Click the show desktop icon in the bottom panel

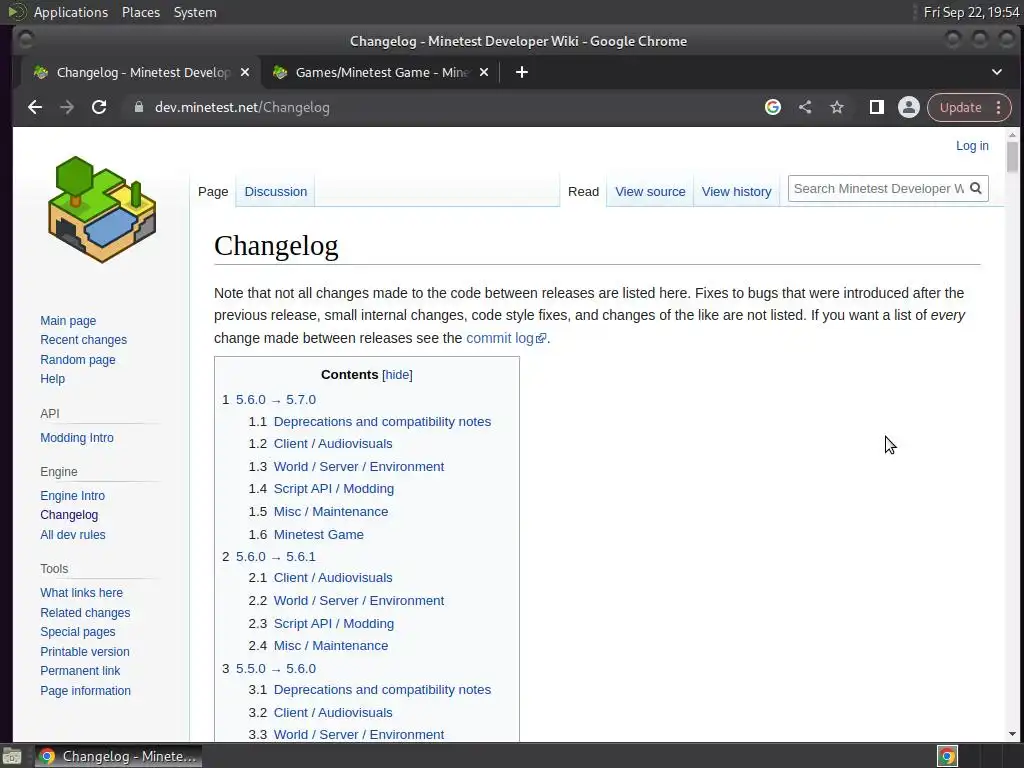click(11, 756)
